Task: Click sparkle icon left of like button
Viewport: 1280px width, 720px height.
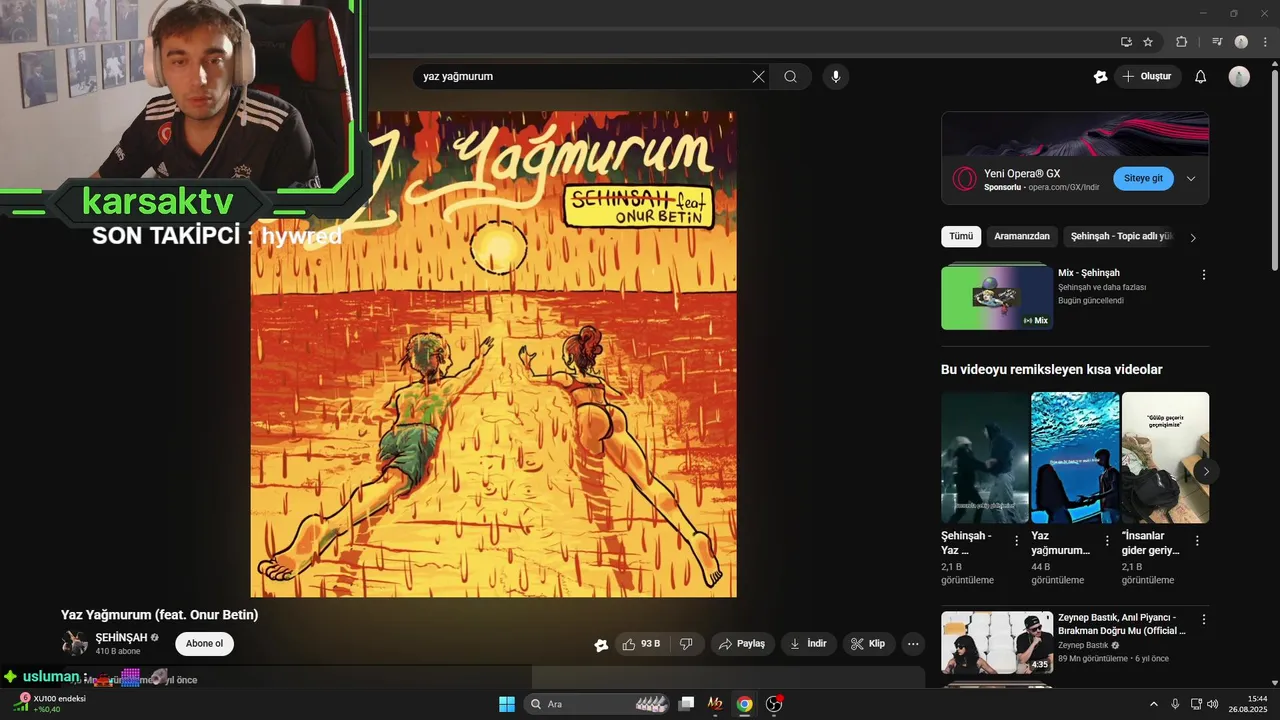Action: [x=601, y=645]
